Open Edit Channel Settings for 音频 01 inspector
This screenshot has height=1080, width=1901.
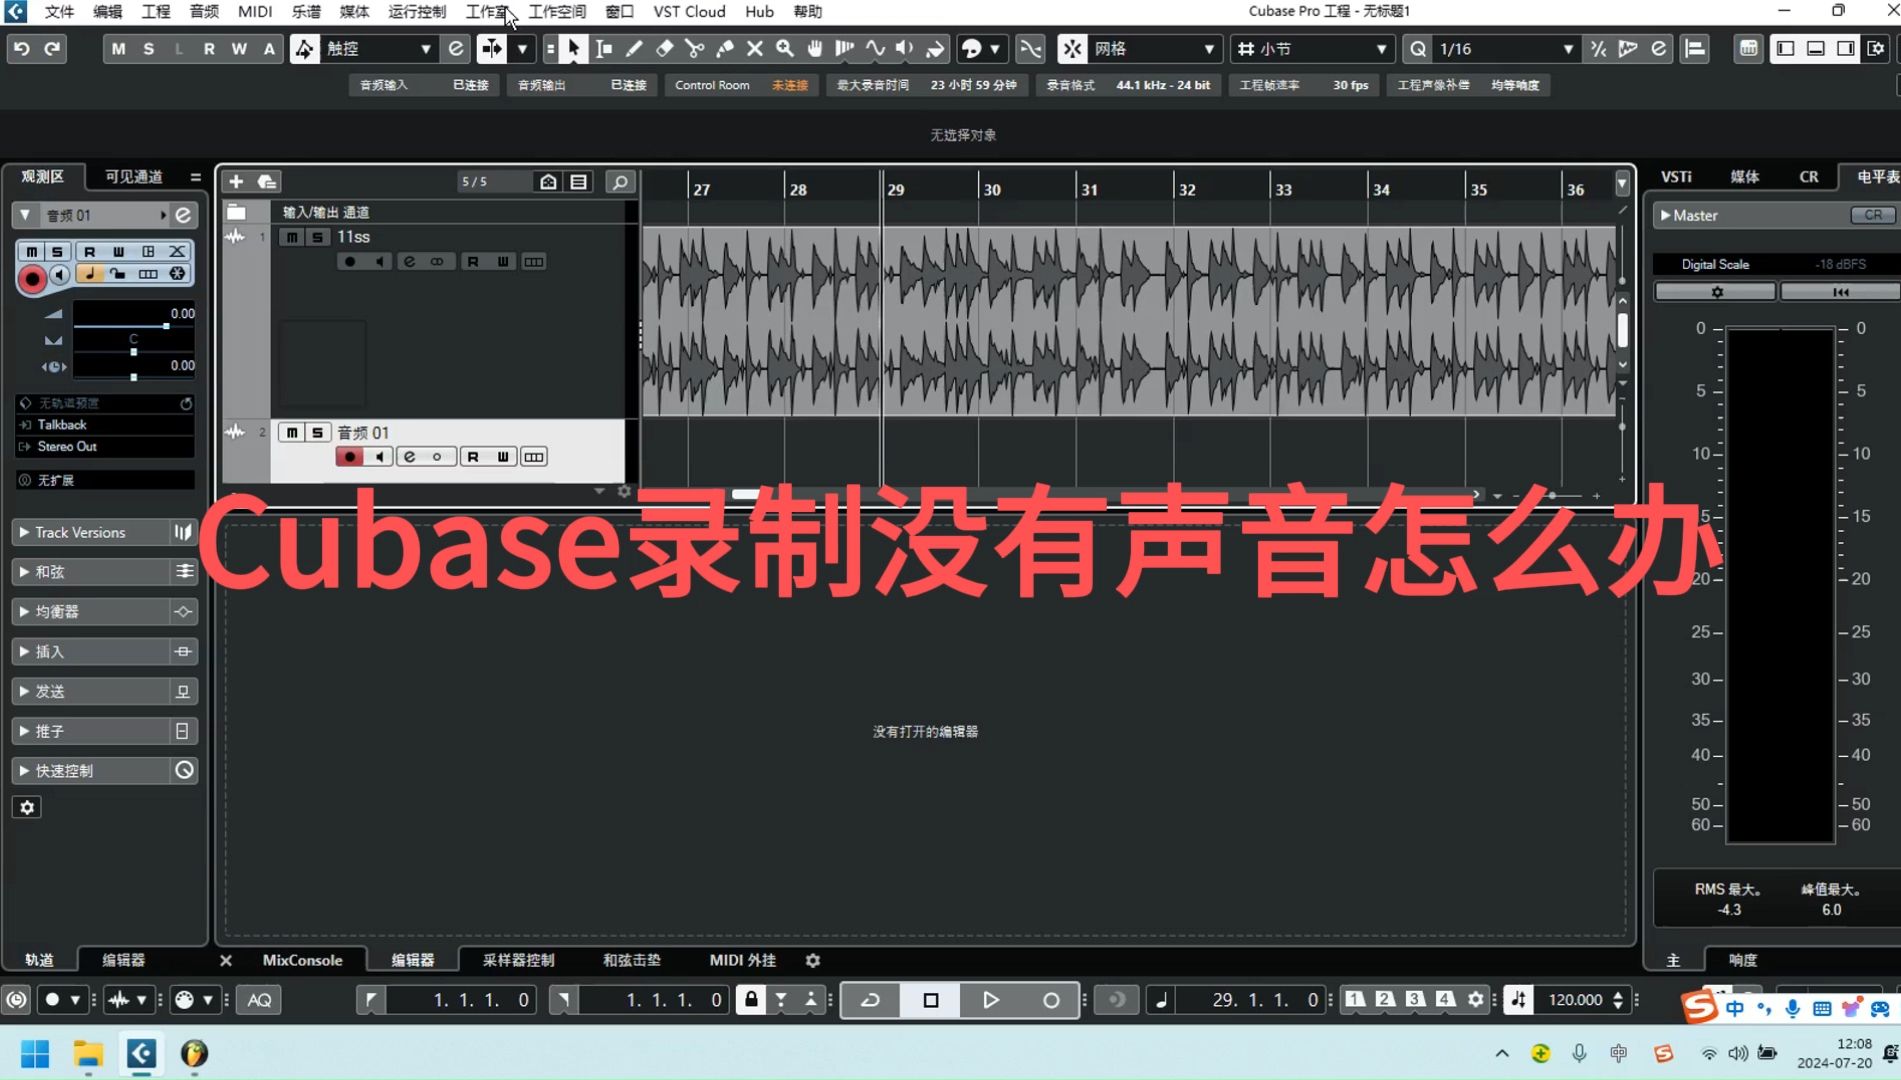tap(183, 215)
